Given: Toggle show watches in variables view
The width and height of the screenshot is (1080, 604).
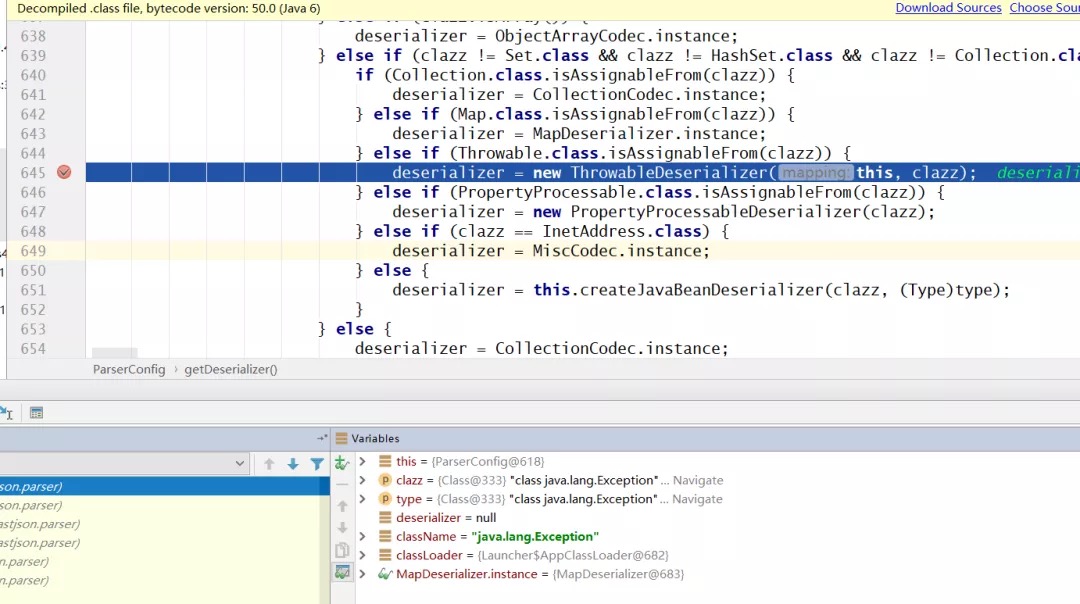Looking at the screenshot, I should [342, 573].
